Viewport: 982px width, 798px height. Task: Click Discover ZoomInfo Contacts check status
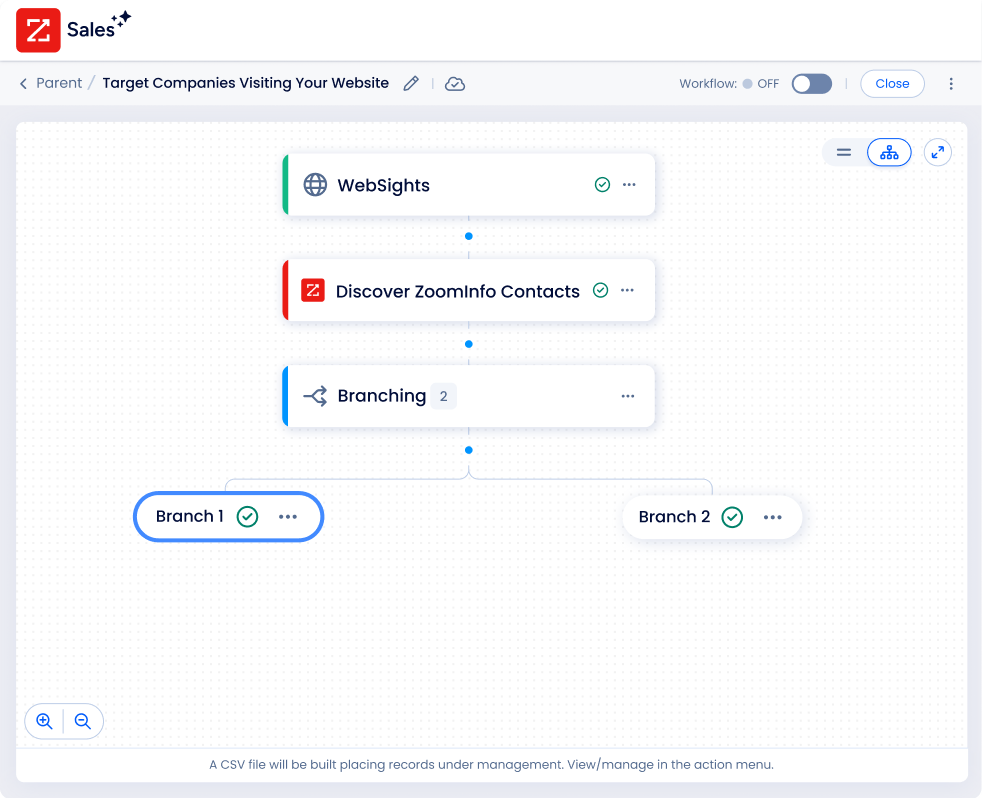600,290
